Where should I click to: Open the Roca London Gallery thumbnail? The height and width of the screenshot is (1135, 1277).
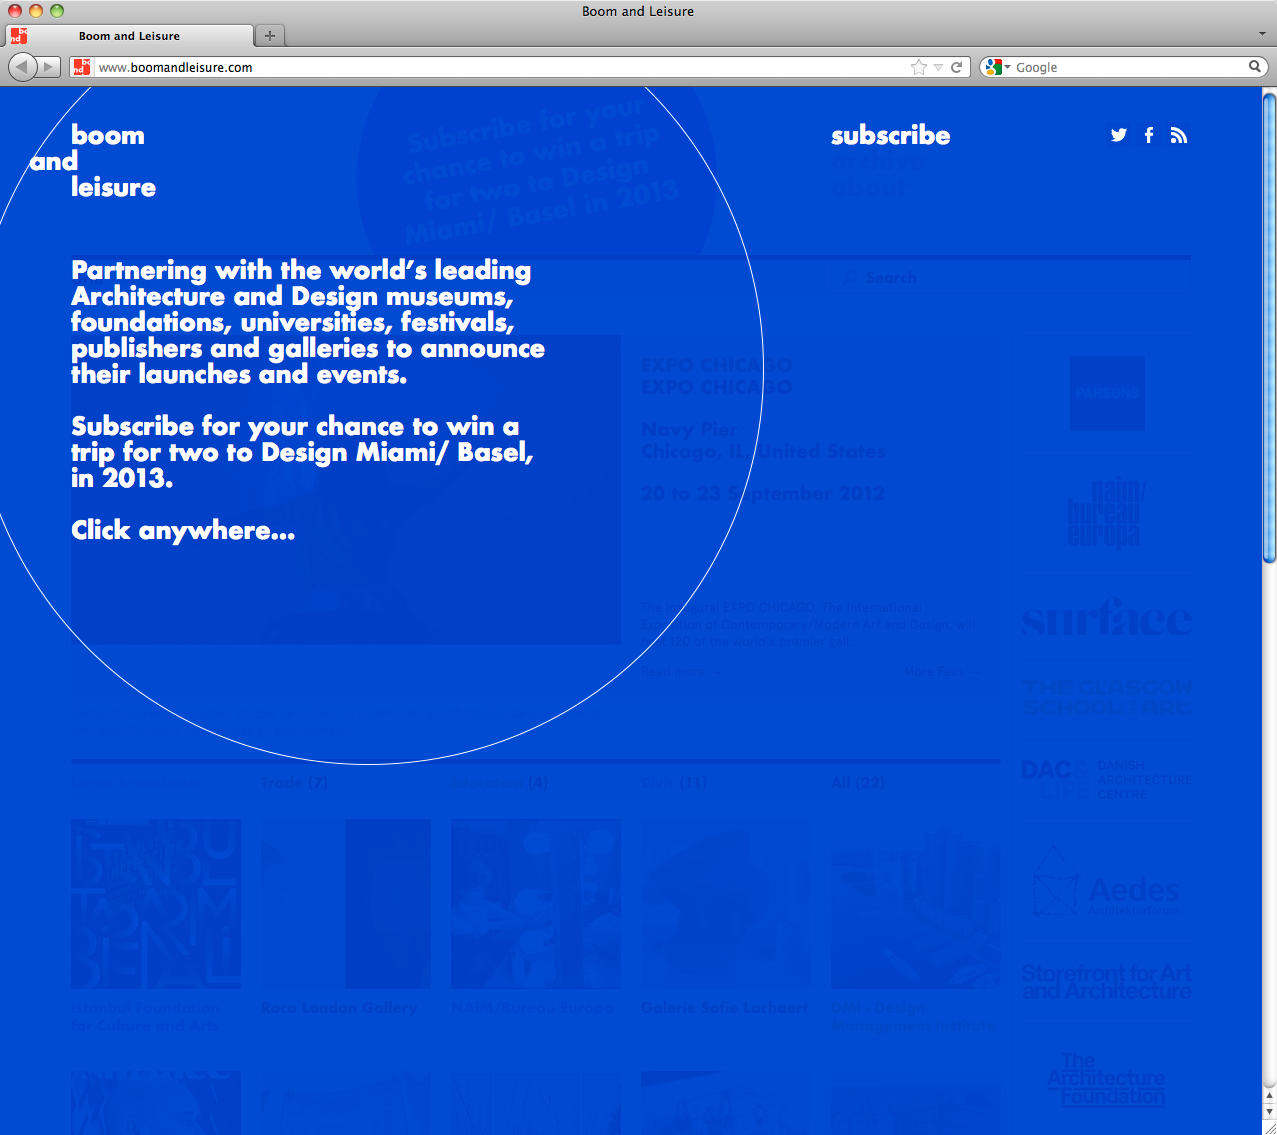tap(346, 904)
